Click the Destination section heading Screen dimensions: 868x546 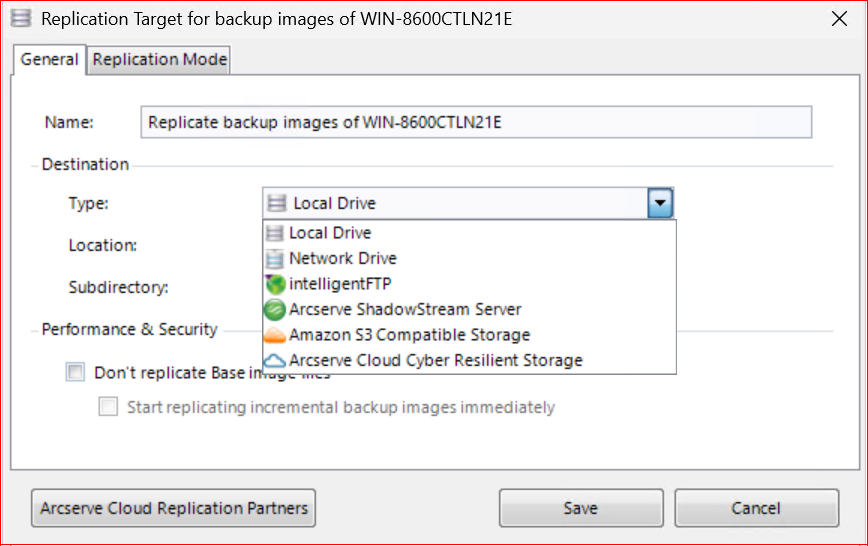tap(85, 164)
